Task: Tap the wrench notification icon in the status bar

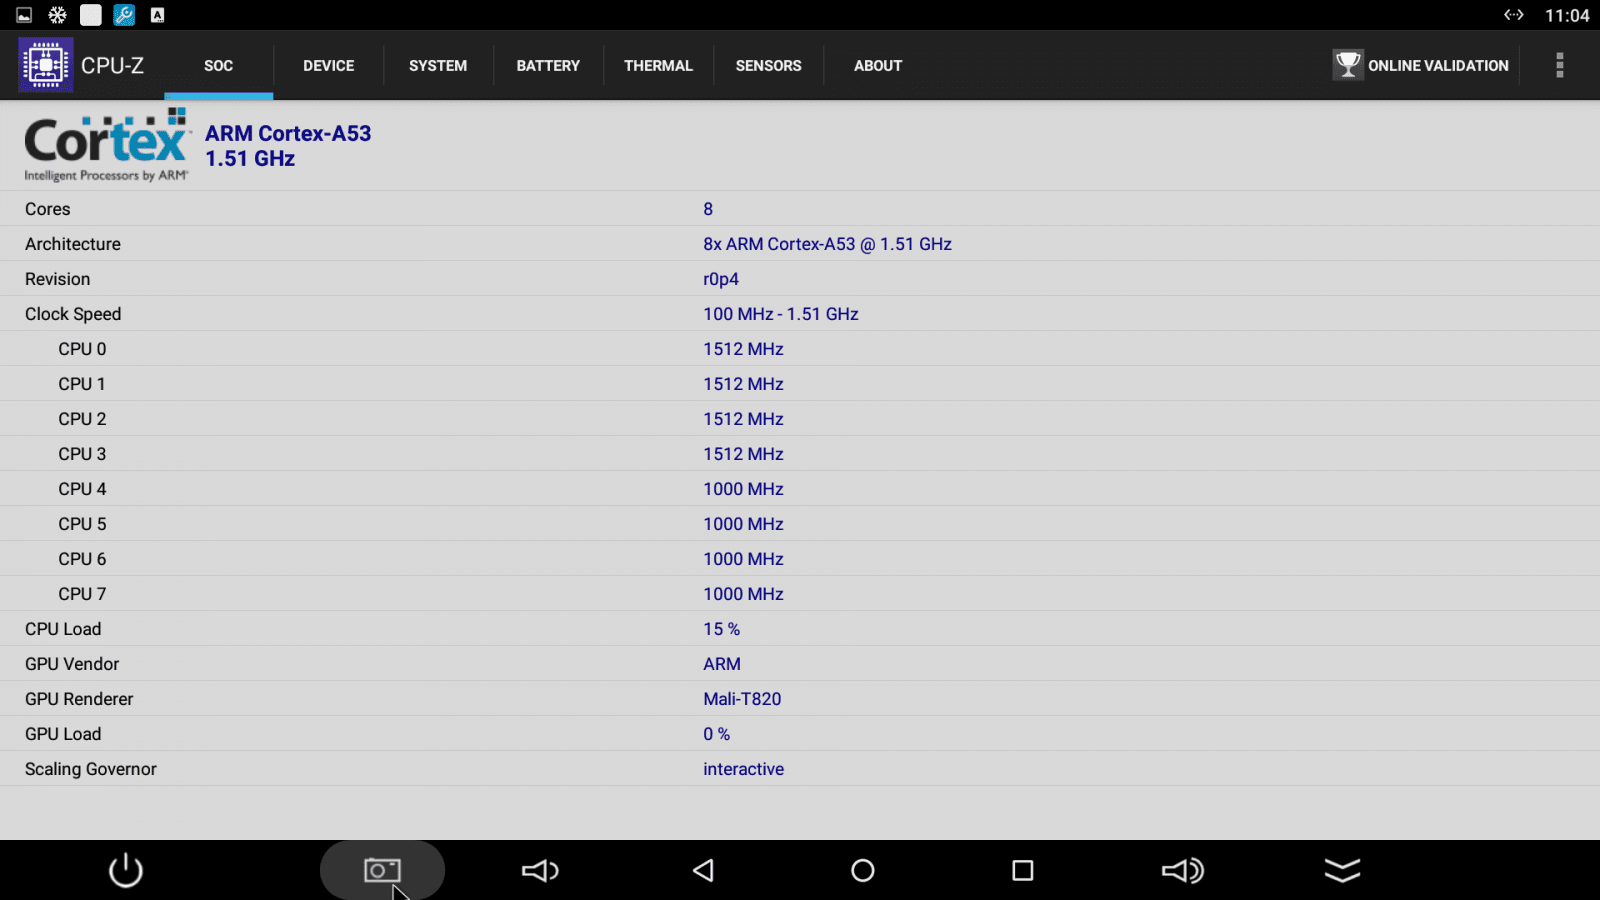Action: tap(123, 15)
